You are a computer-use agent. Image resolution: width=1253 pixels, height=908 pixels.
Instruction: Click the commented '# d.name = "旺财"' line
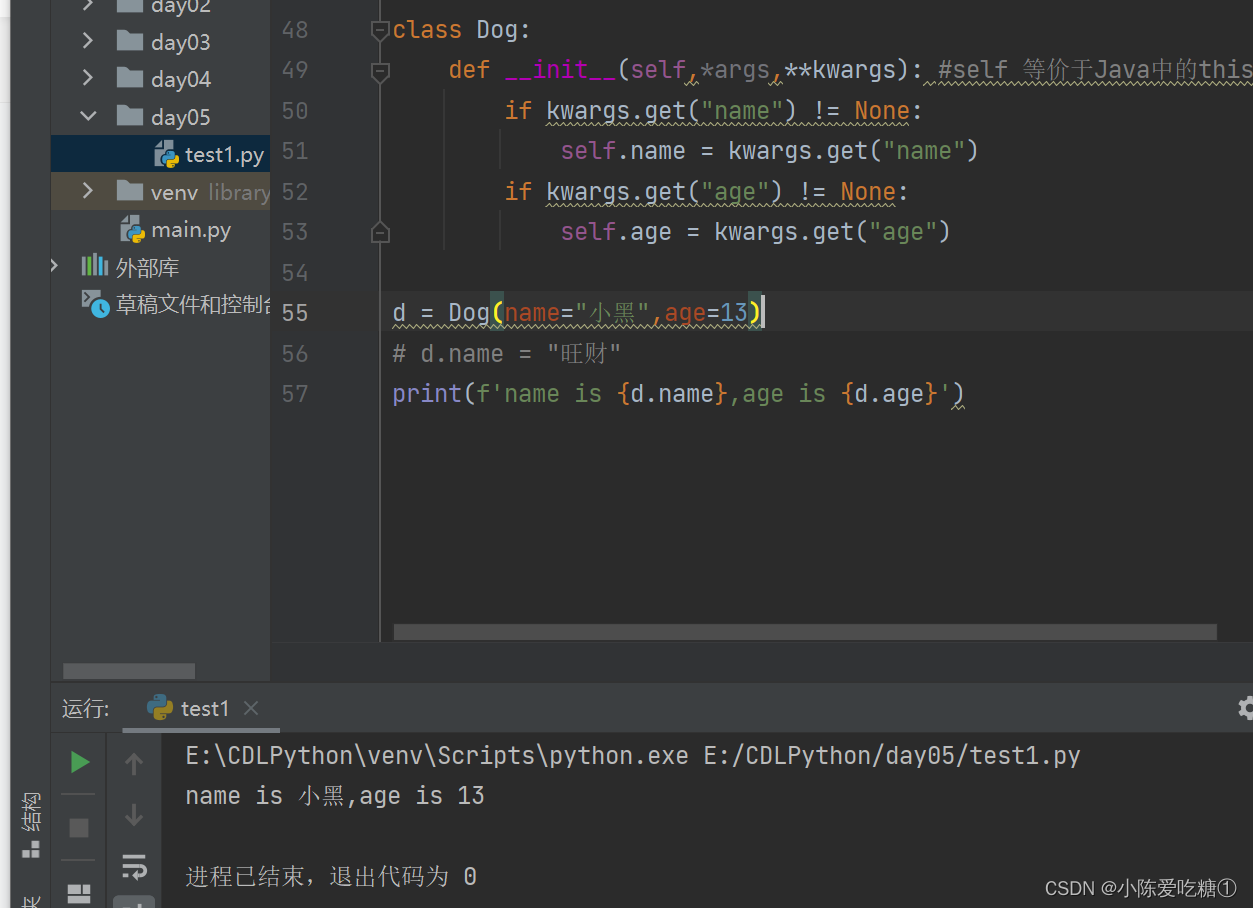click(x=507, y=353)
